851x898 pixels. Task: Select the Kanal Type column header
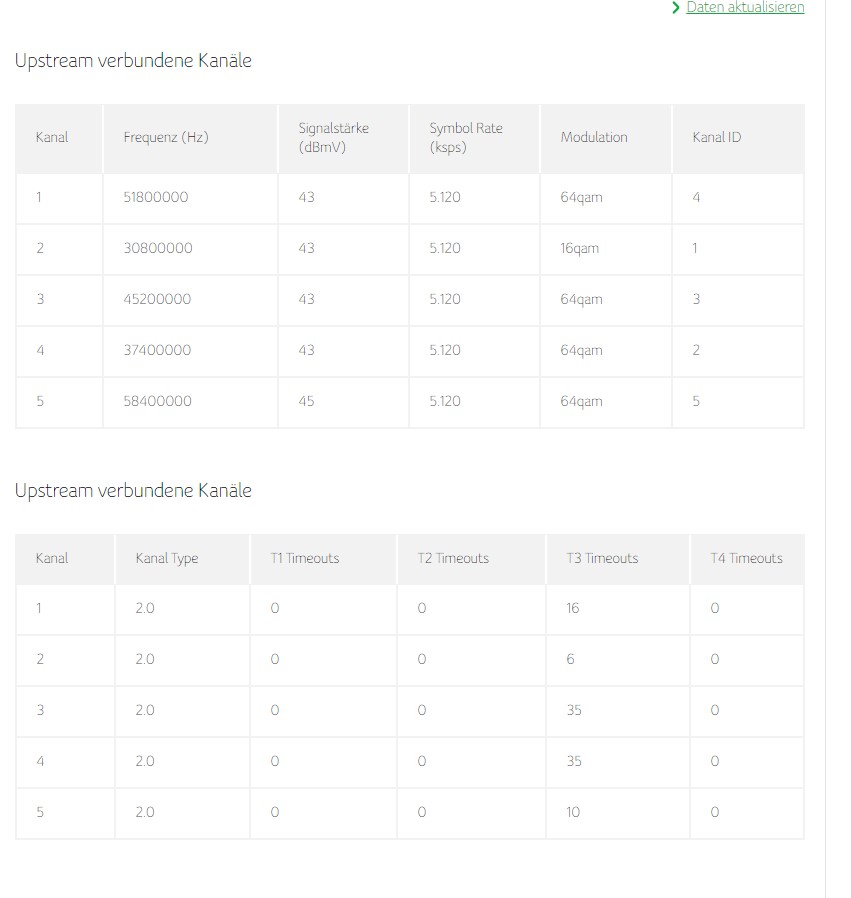(167, 558)
